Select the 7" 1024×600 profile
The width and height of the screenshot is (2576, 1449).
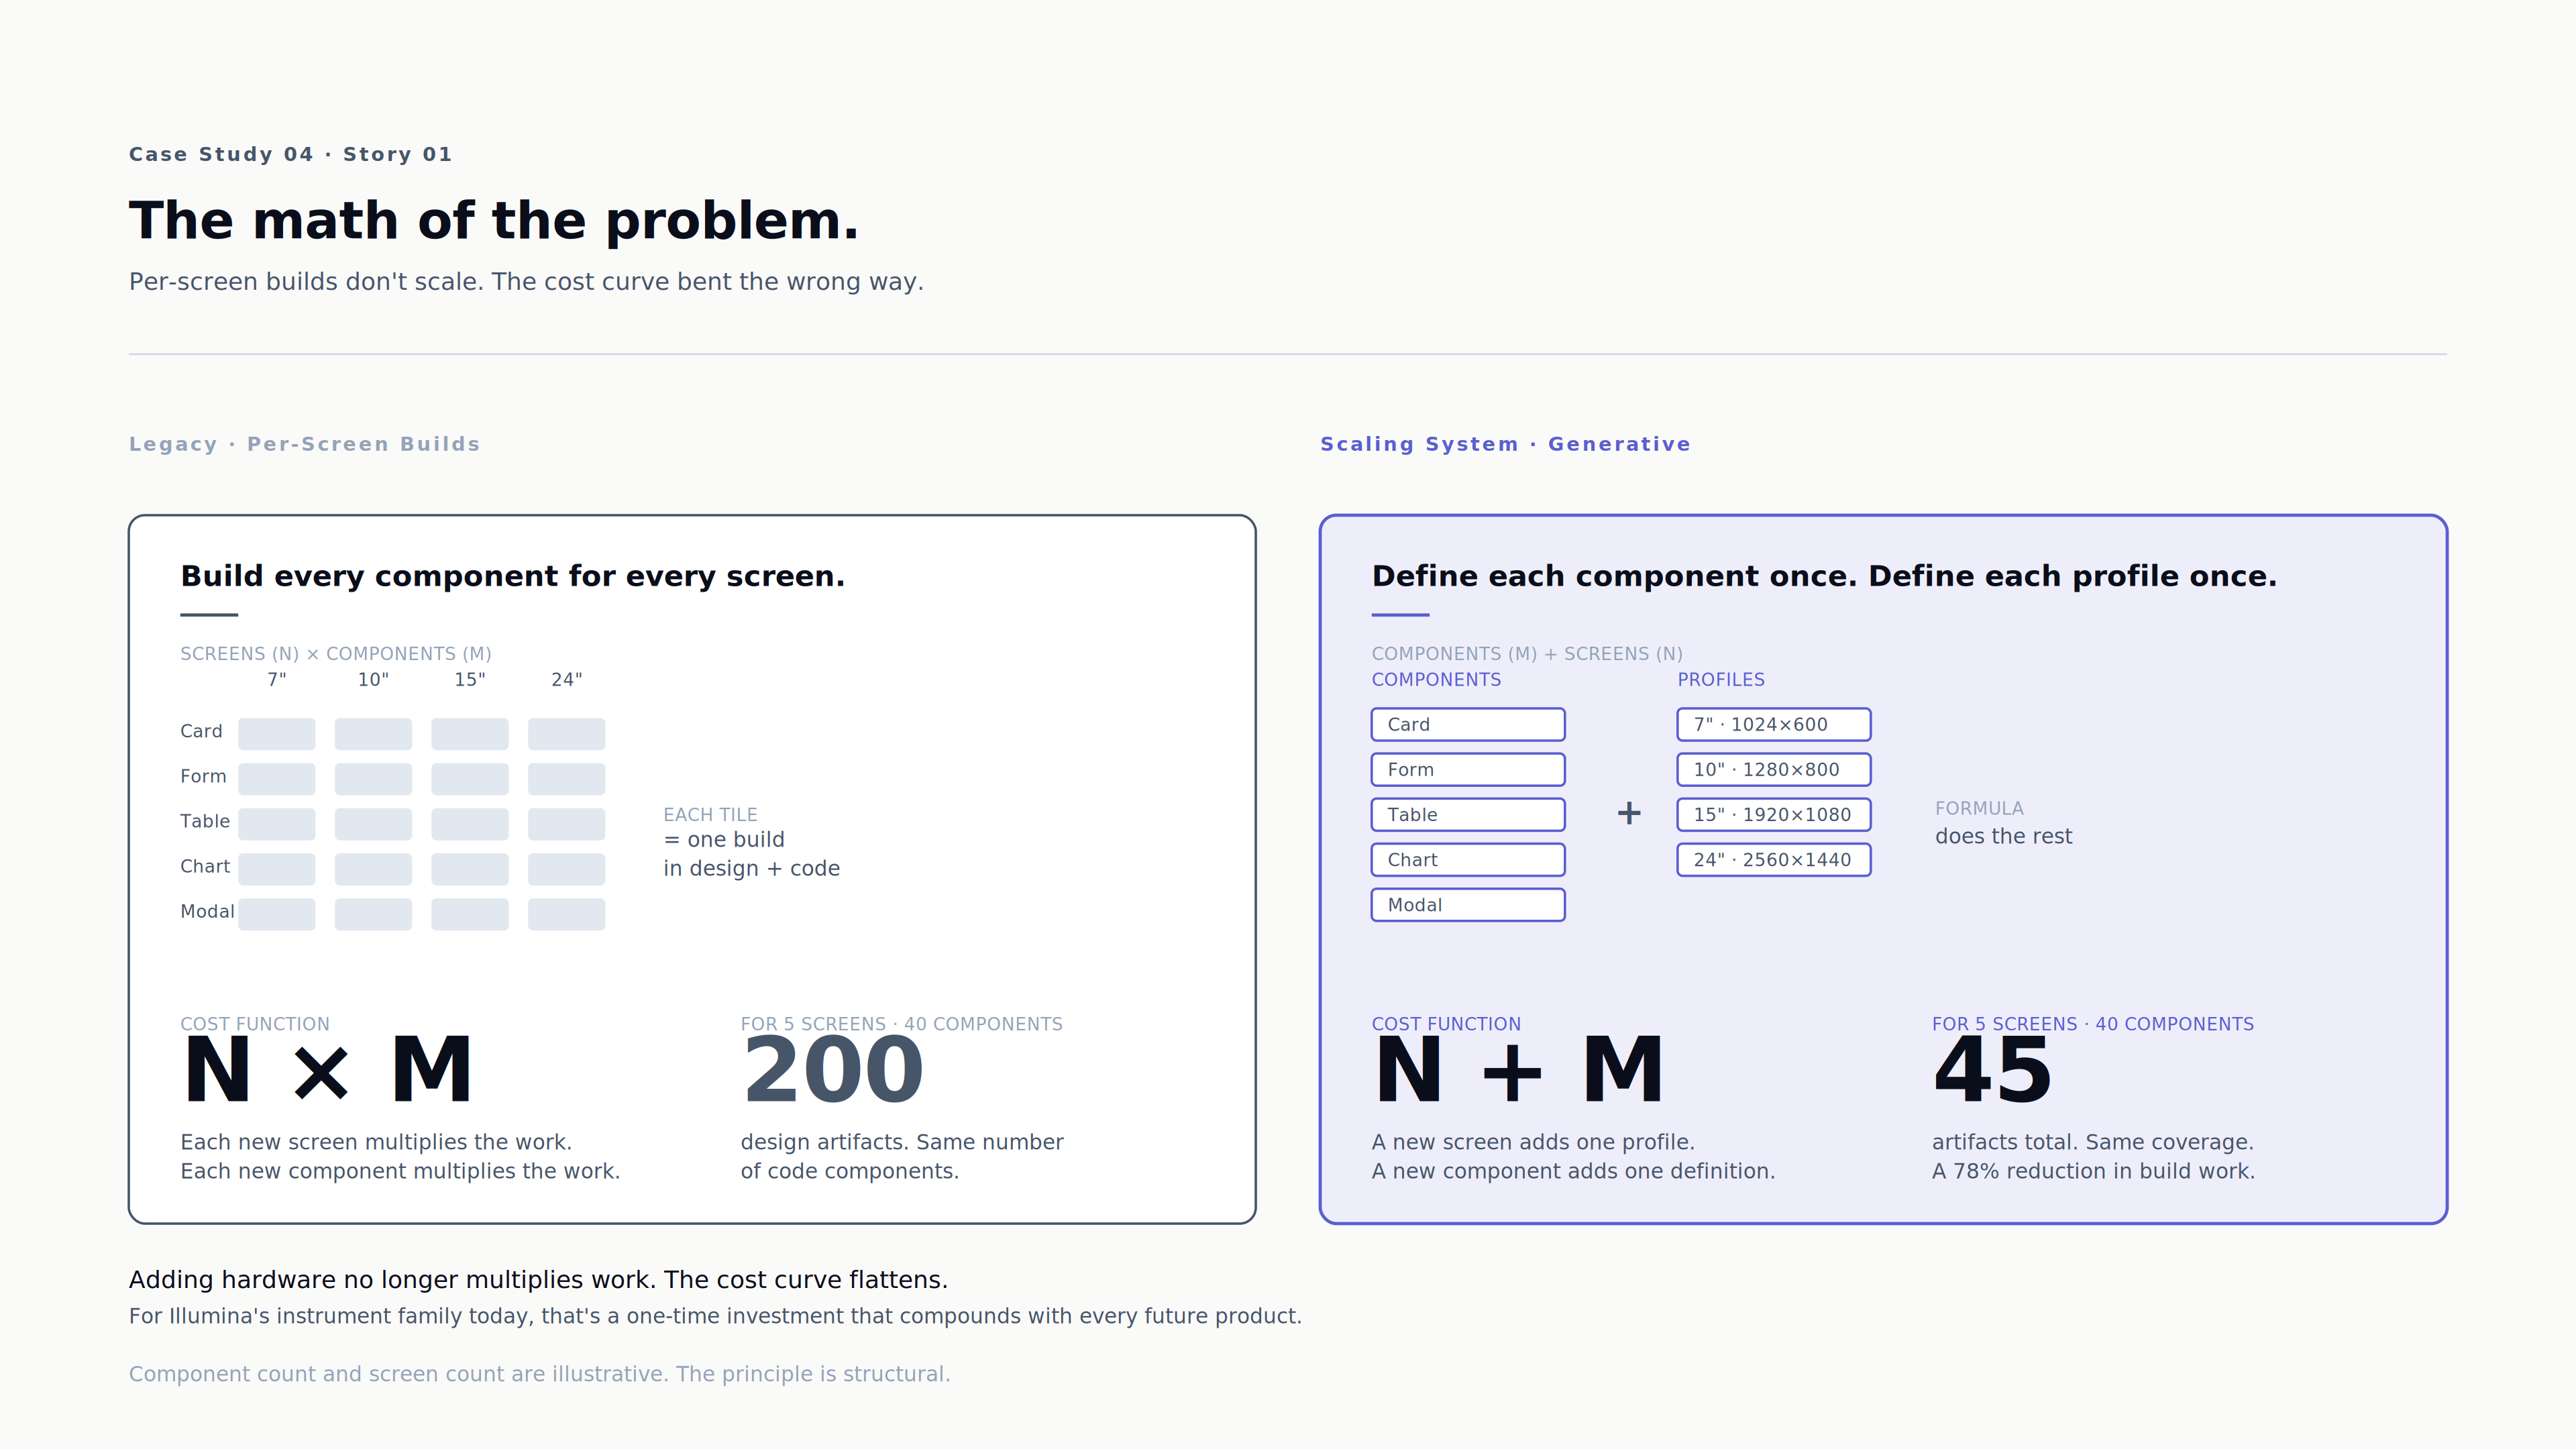click(x=1773, y=724)
